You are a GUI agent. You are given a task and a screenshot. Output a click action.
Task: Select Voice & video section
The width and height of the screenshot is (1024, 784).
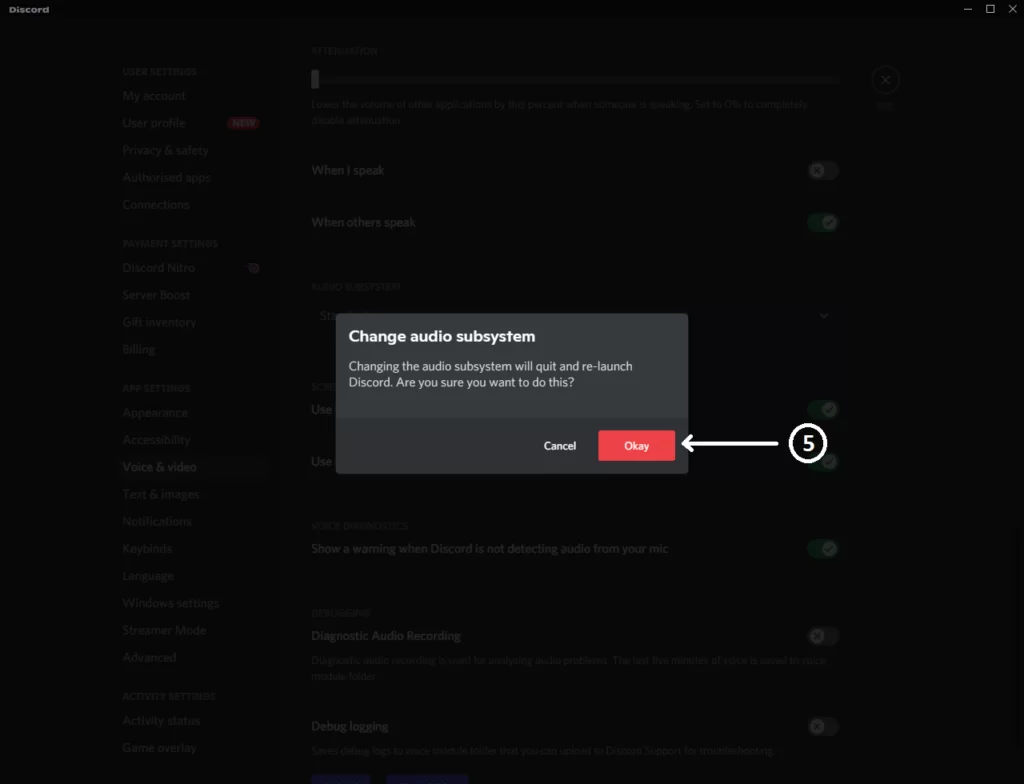click(159, 467)
